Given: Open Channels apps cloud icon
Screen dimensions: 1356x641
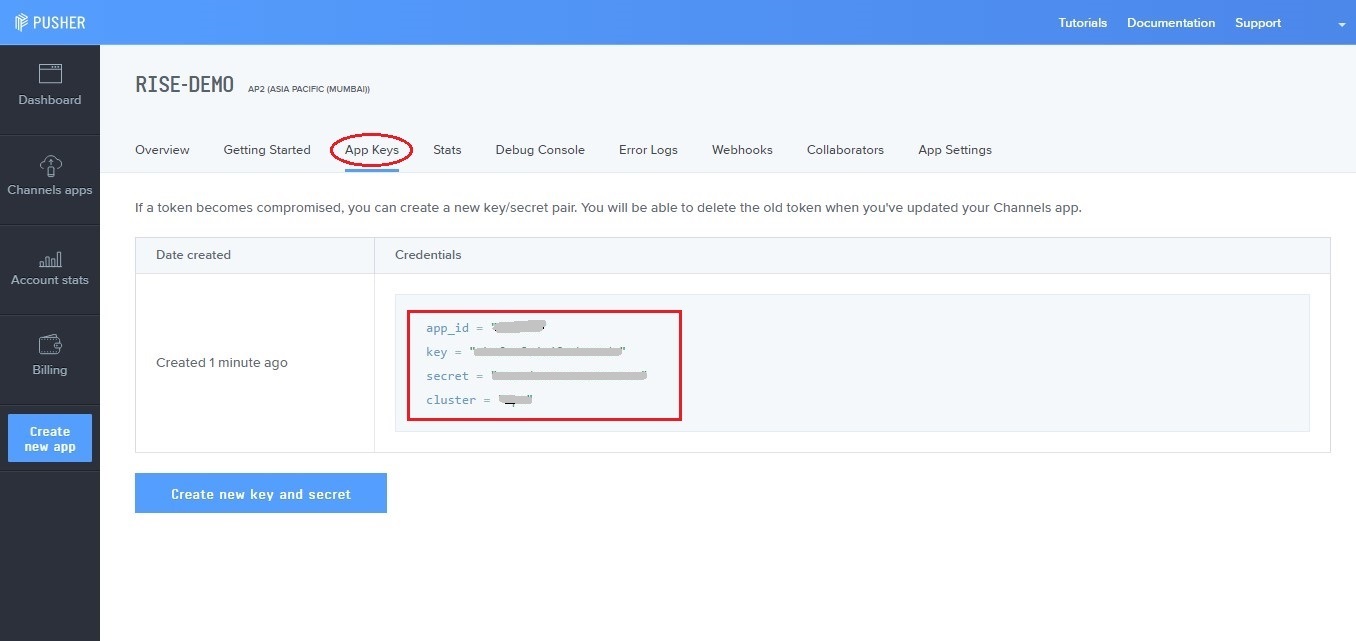Looking at the screenshot, I should 50,165.
